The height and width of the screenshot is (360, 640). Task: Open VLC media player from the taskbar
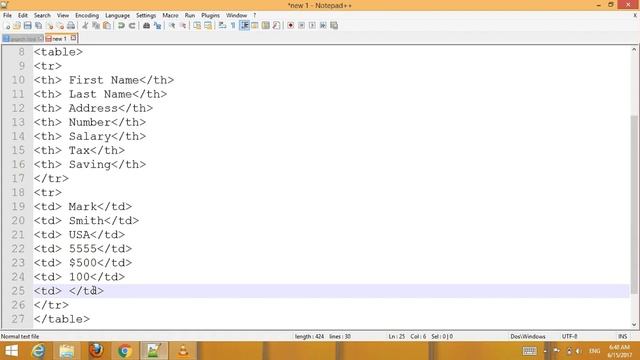click(183, 351)
